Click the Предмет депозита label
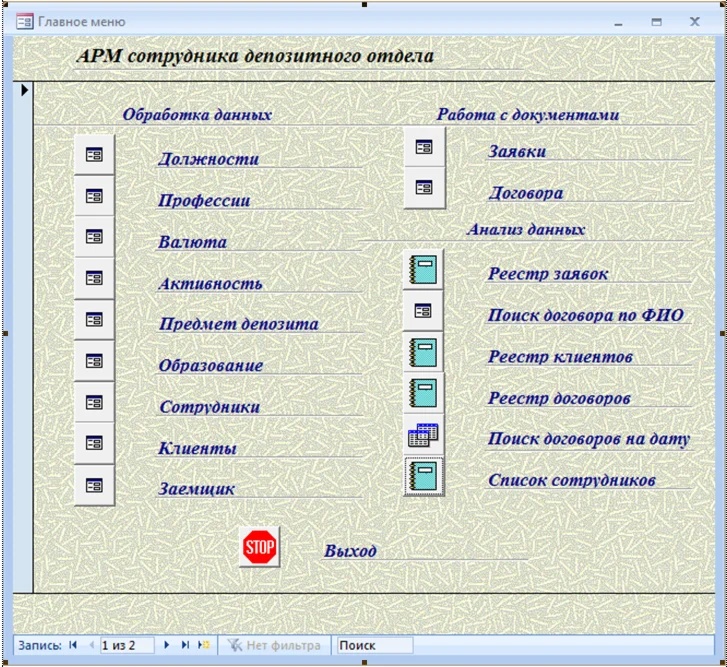The height and width of the screenshot is (667, 727). [x=238, y=324]
